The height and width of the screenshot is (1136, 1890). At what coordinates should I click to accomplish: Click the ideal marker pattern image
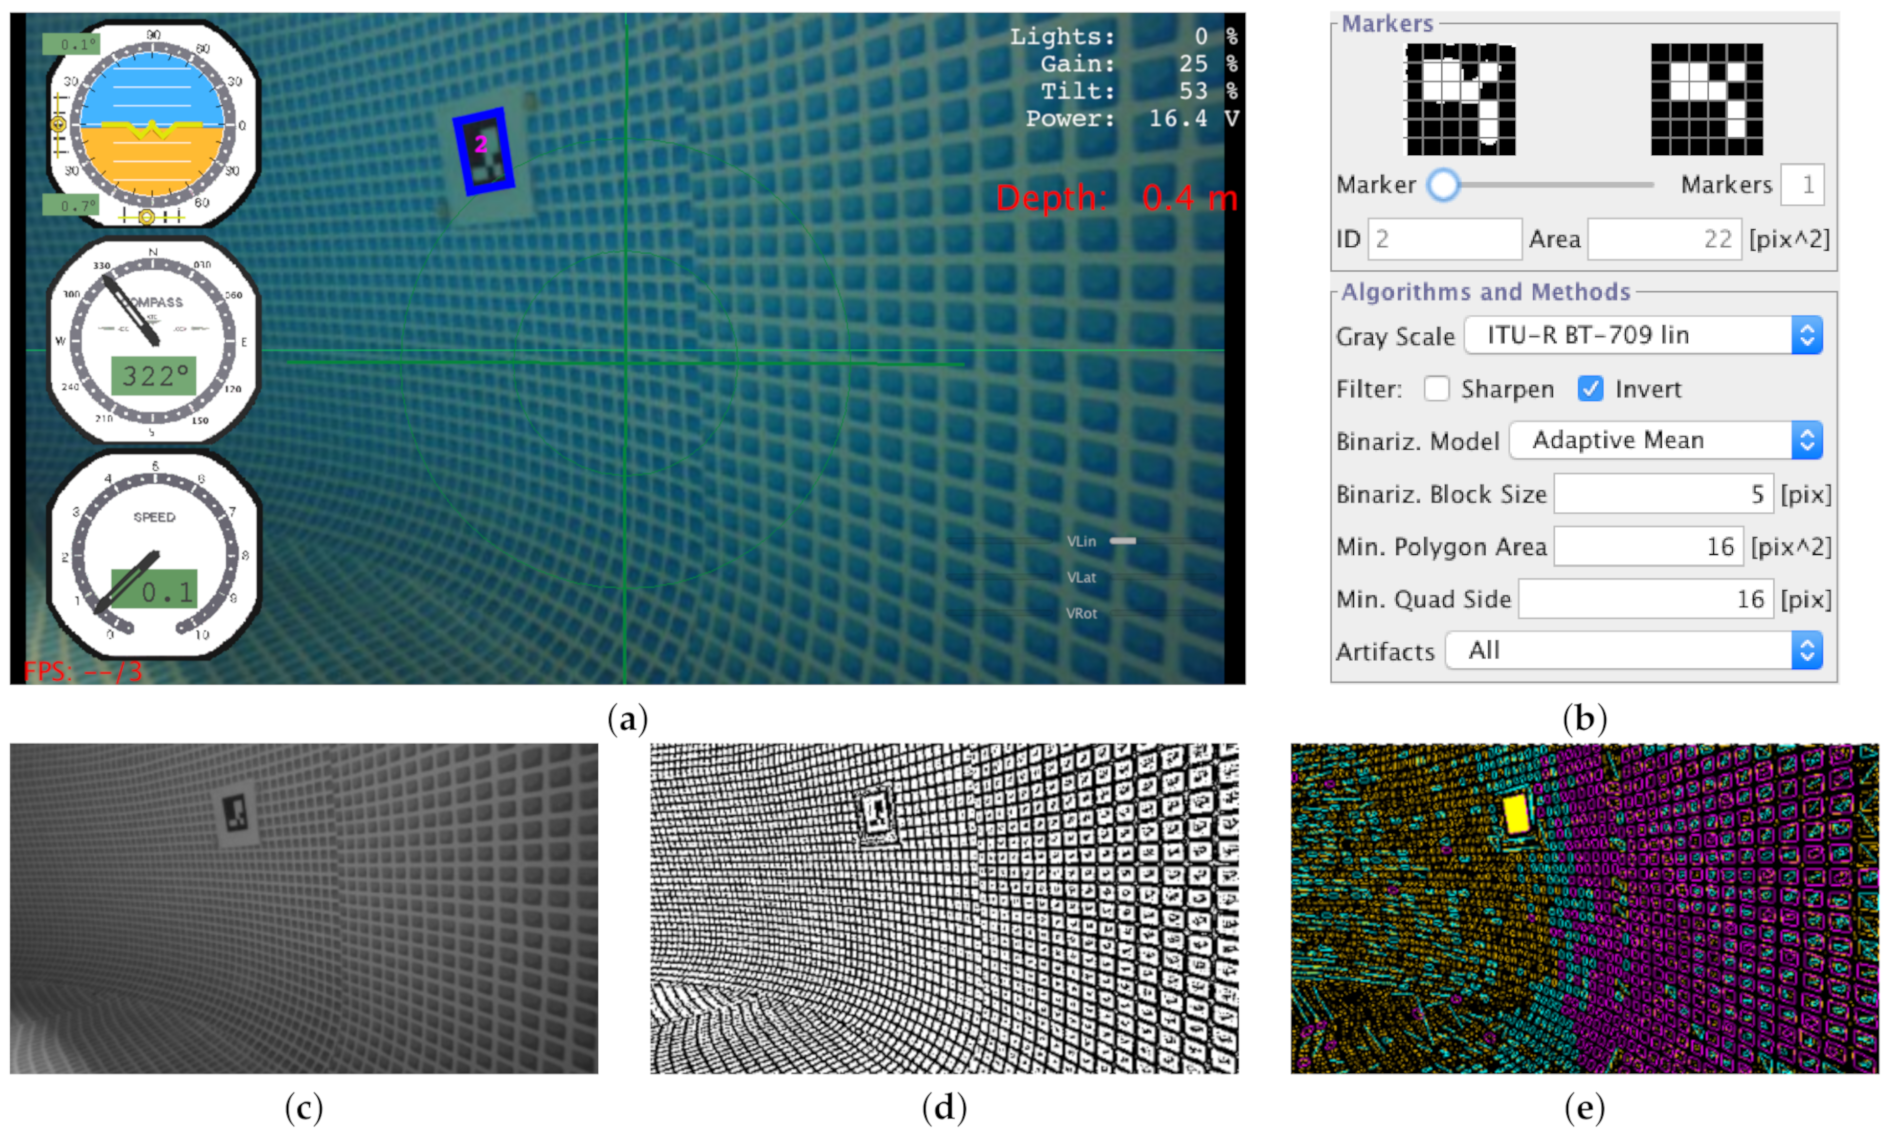1706,99
